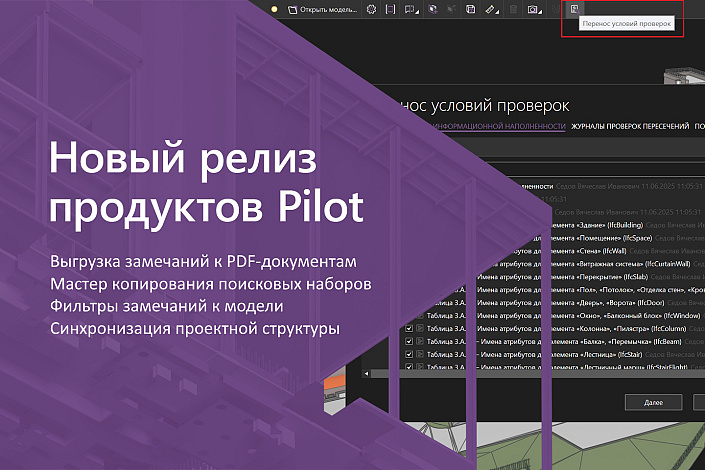Toggle checkbox for Лестница (IfcStair) row

(x=408, y=353)
